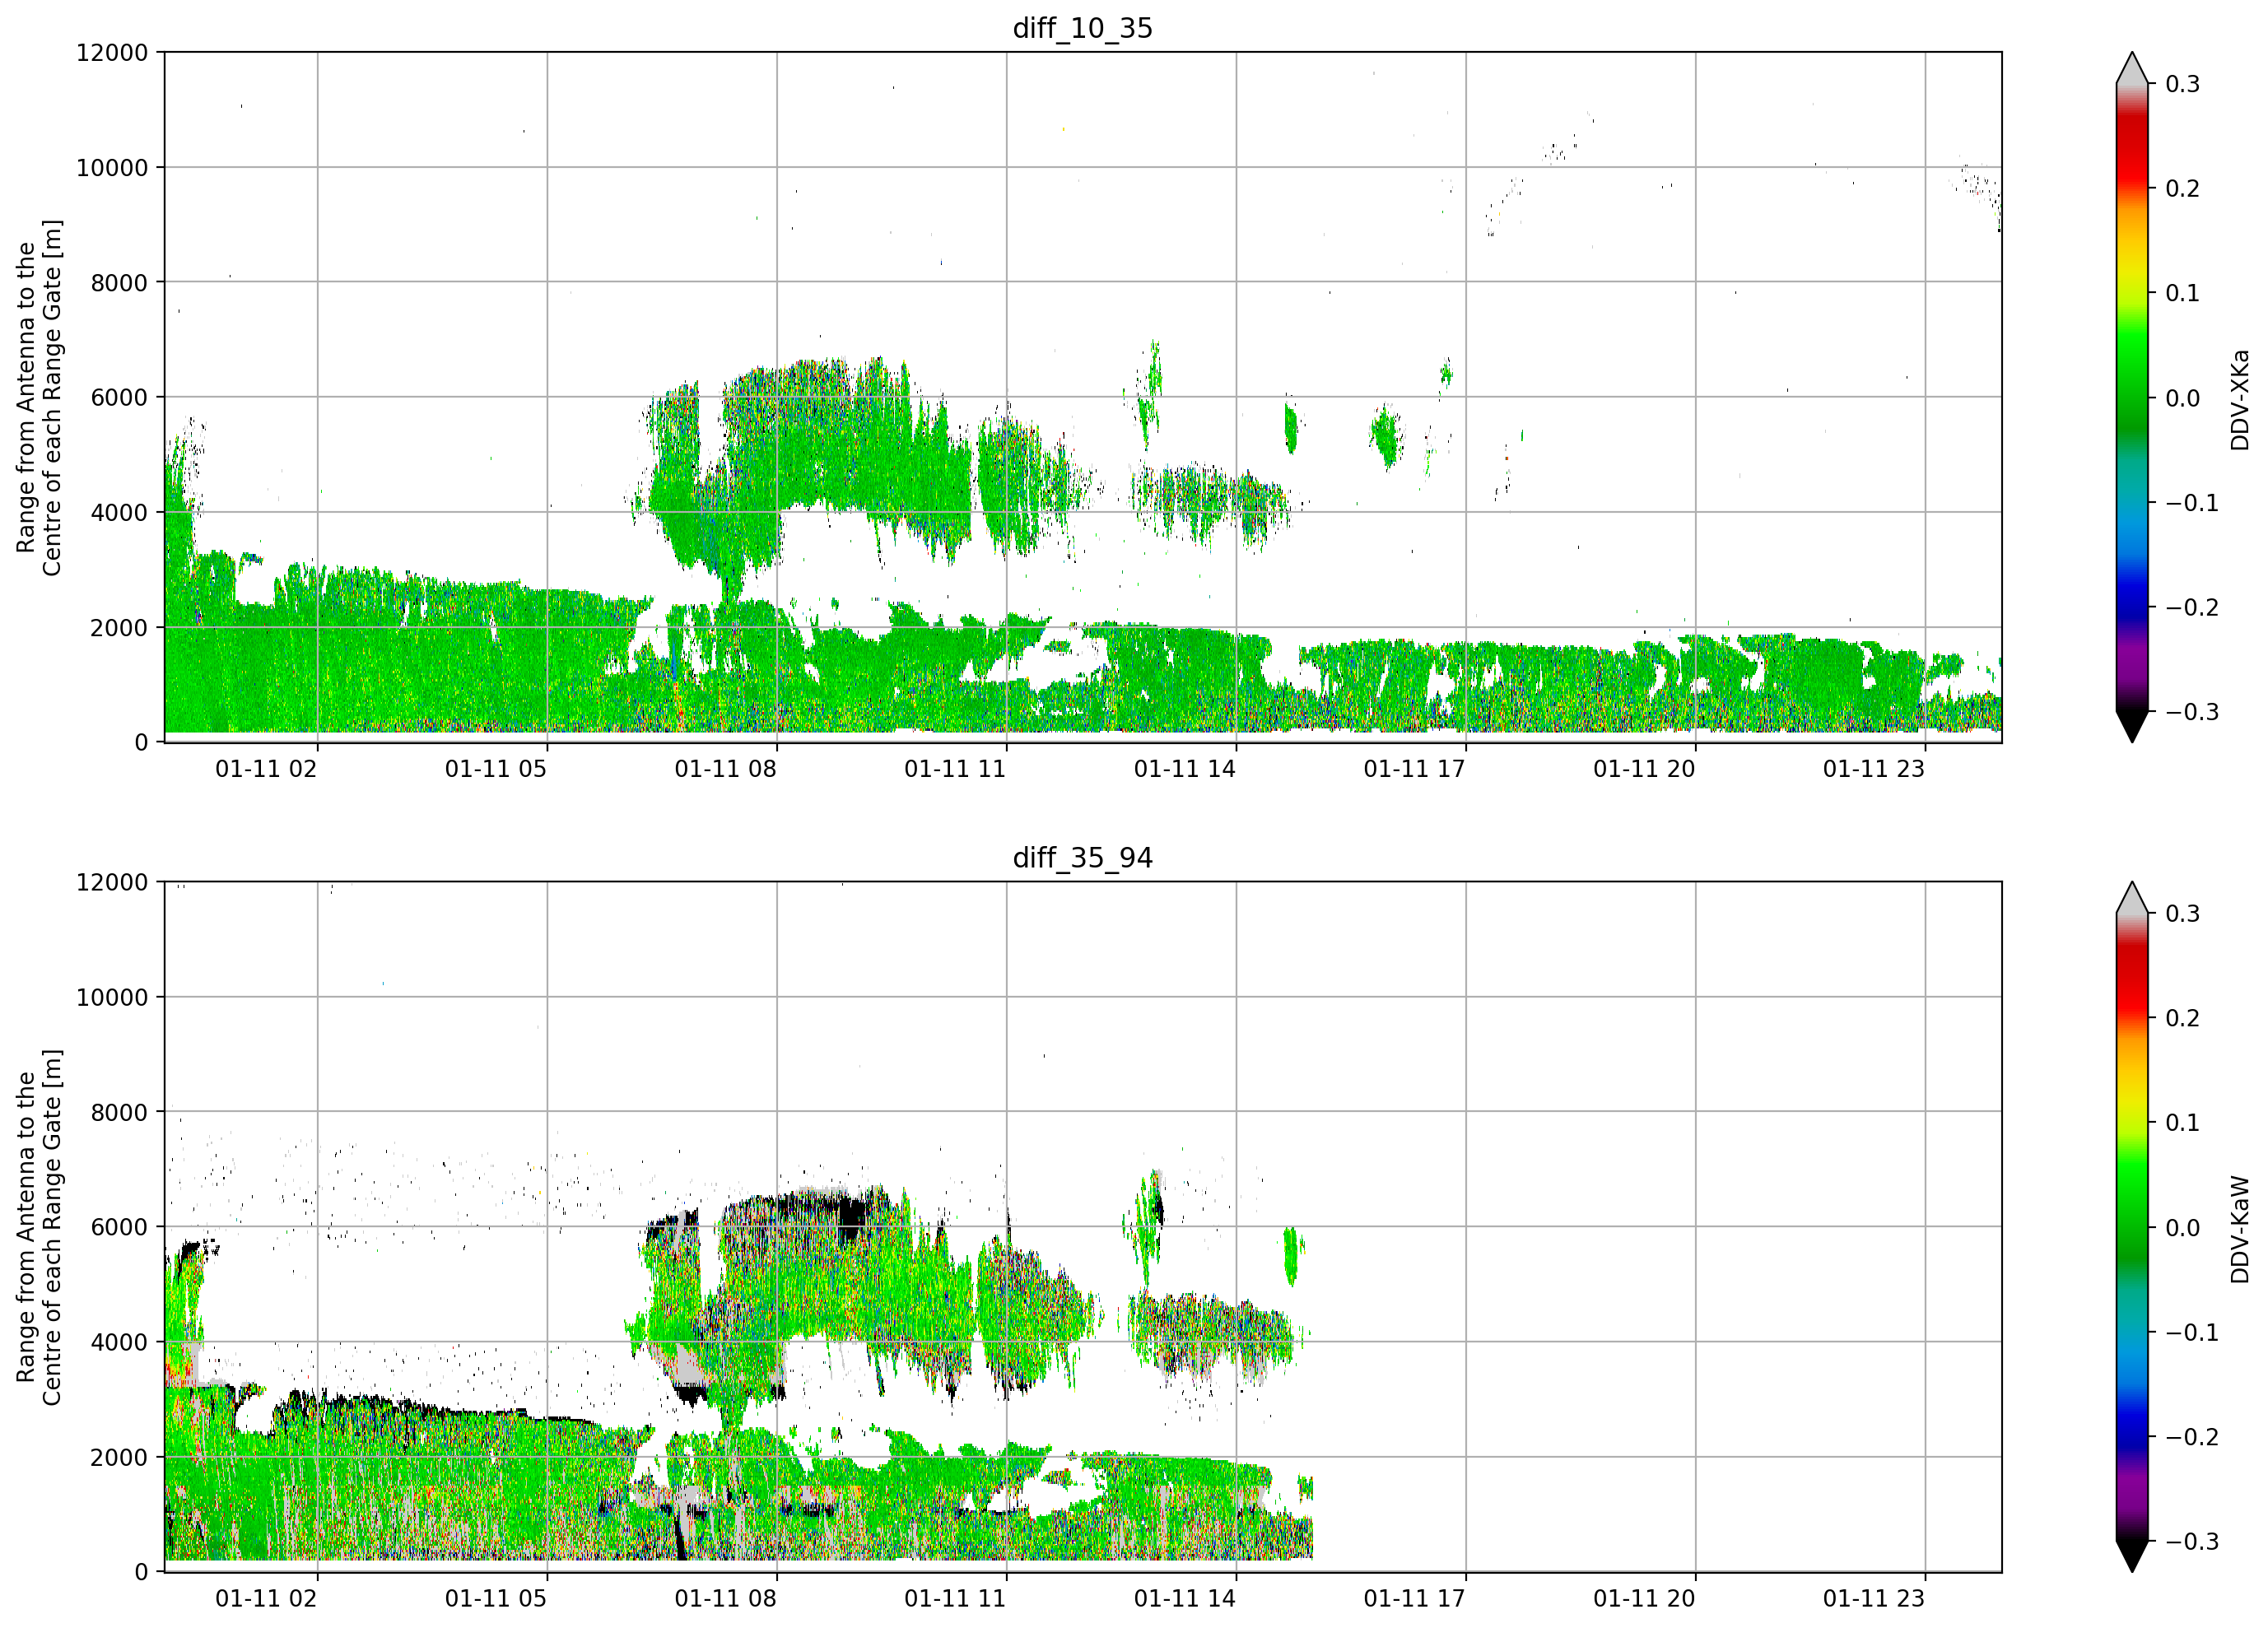
Task: Click the 0.1 tick label on bottom colorbar
Action: (2183, 1123)
